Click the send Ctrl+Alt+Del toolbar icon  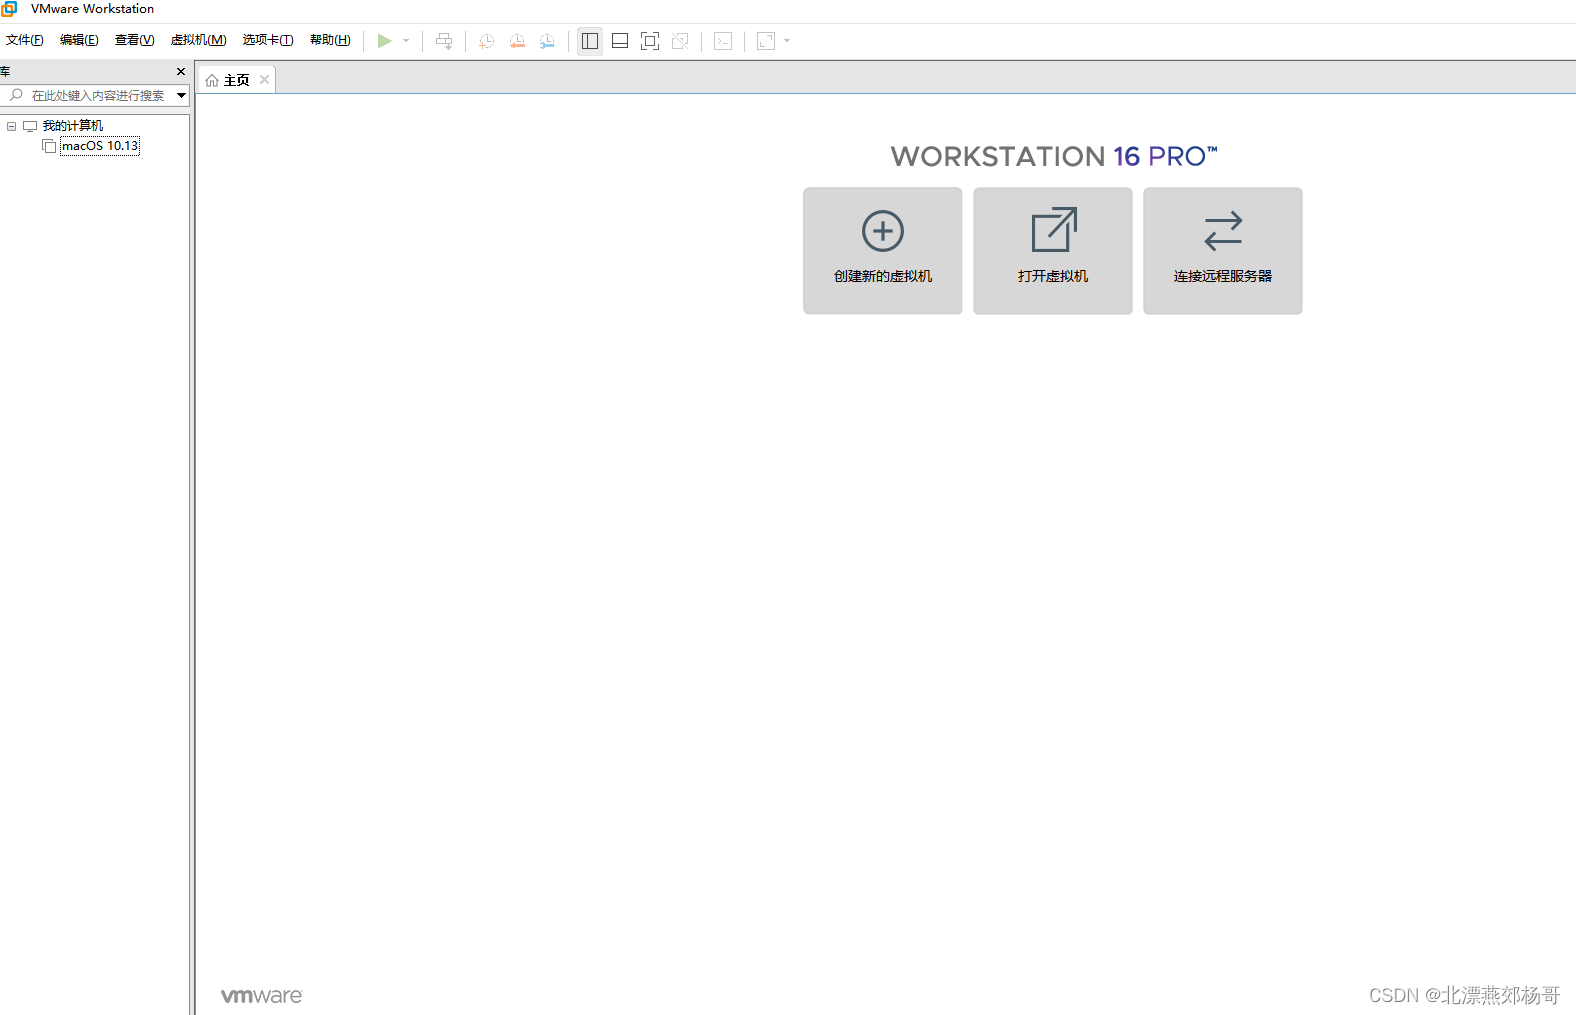pyautogui.click(x=444, y=41)
